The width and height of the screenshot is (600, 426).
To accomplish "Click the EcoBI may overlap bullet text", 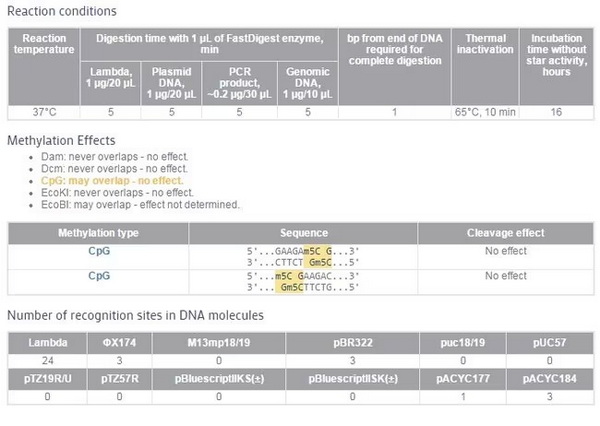I will pyautogui.click(x=140, y=205).
